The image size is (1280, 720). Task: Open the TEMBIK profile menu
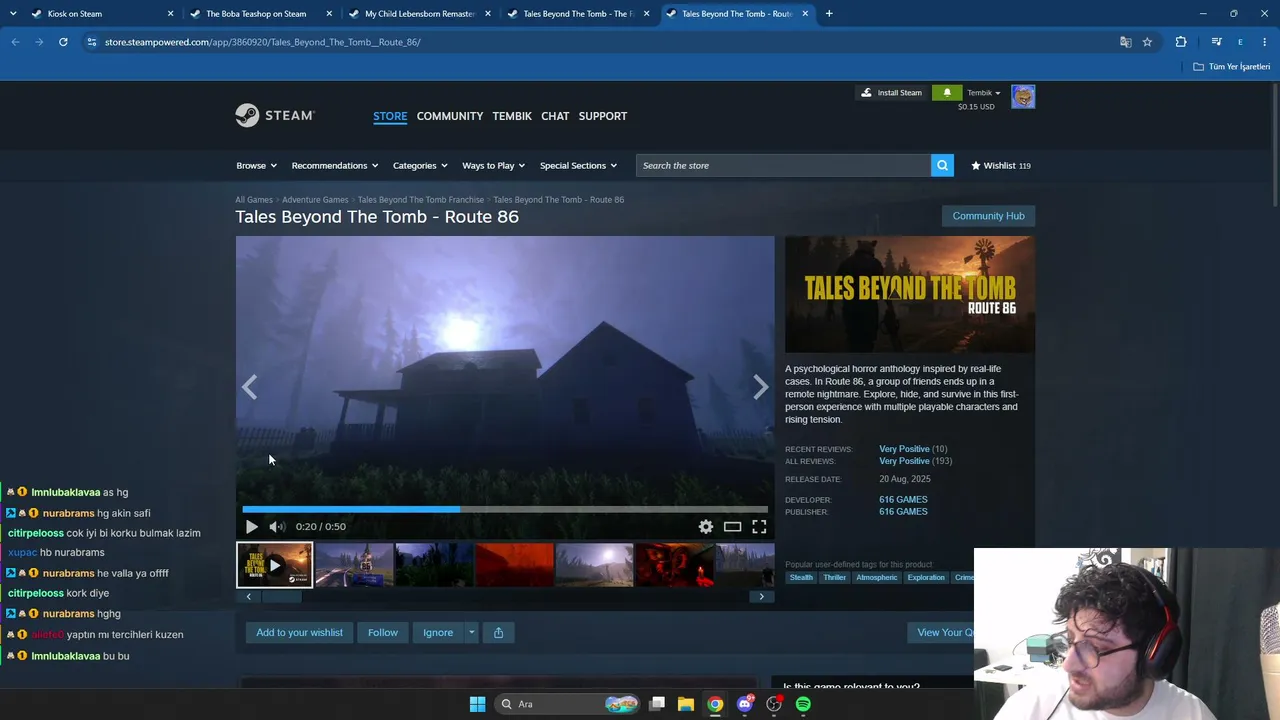pos(512,116)
